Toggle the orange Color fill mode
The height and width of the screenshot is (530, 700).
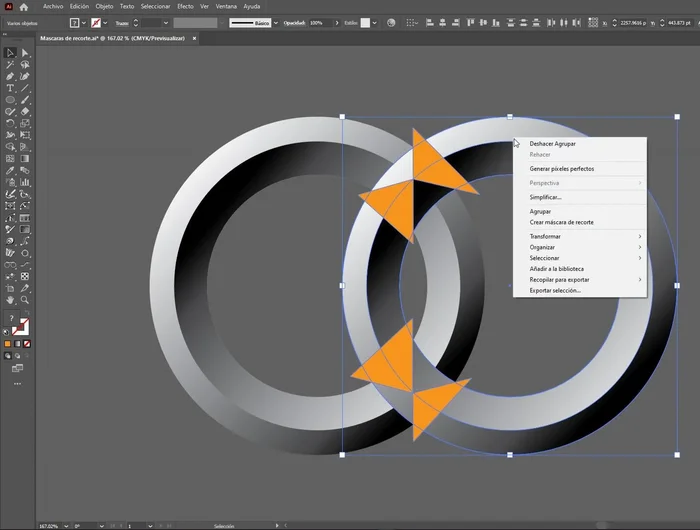pyautogui.click(x=8, y=343)
